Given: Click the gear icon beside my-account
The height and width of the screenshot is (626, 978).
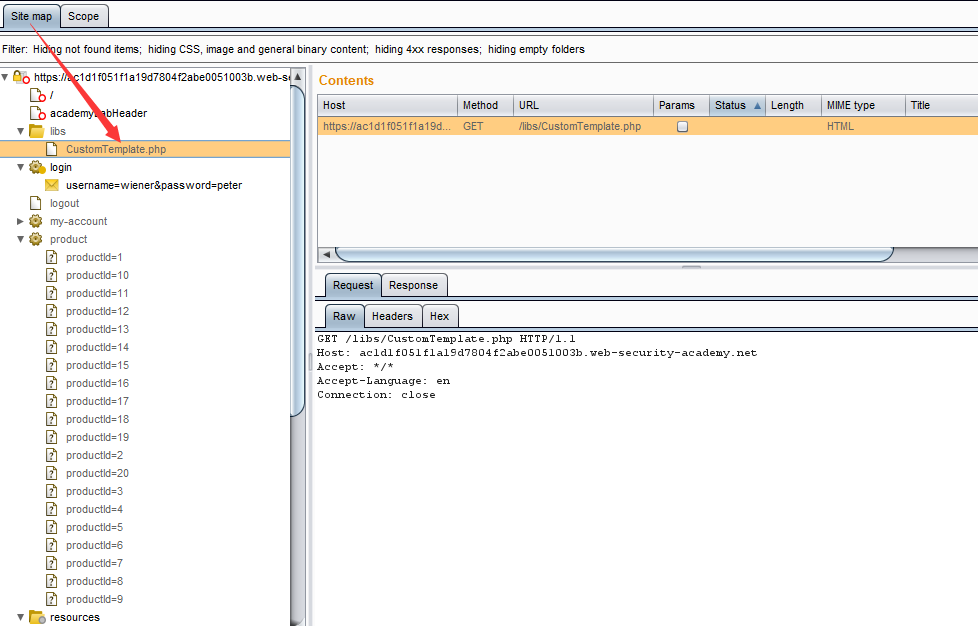Looking at the screenshot, I should [36, 221].
